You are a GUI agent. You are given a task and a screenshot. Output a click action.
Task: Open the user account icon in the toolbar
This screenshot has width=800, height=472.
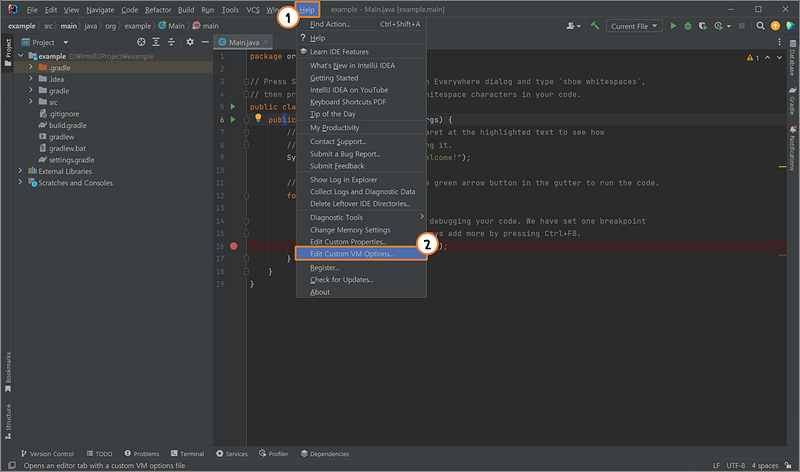573,26
